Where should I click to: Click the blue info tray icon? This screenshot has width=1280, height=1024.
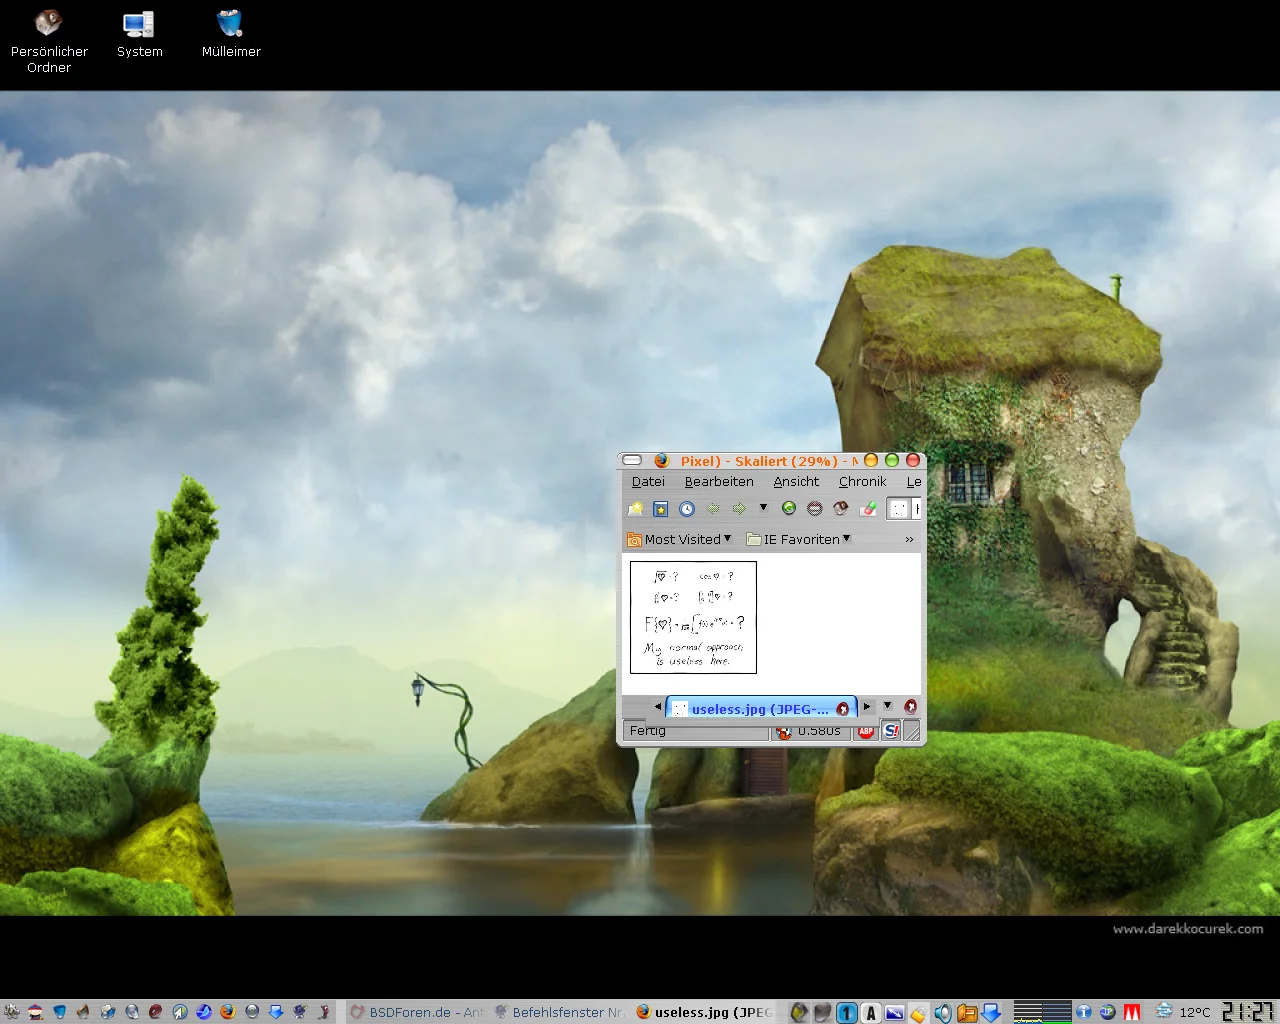1084,1012
